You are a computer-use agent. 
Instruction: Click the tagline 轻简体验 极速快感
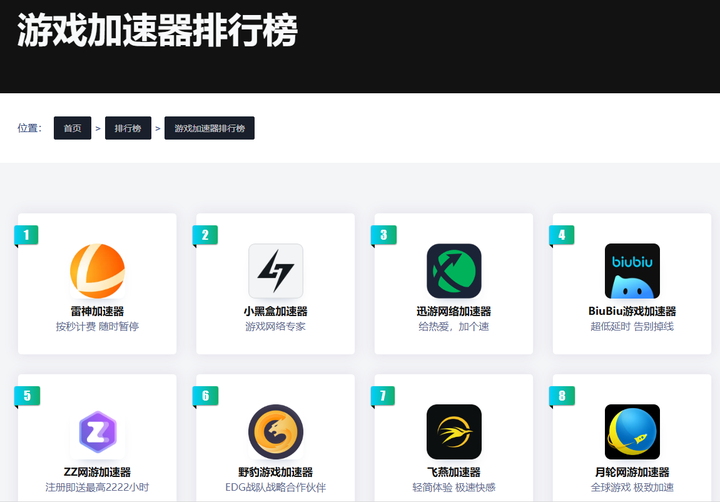454,487
